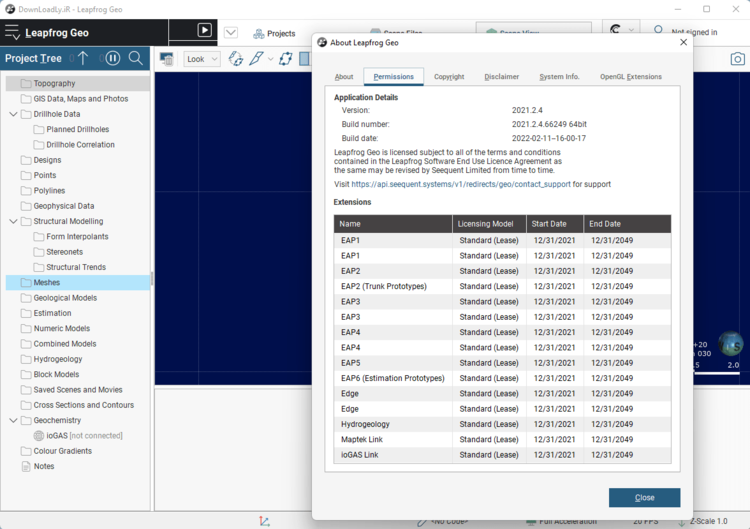Click the search icon in Project Tree
This screenshot has width=750, height=529.
coord(136,58)
